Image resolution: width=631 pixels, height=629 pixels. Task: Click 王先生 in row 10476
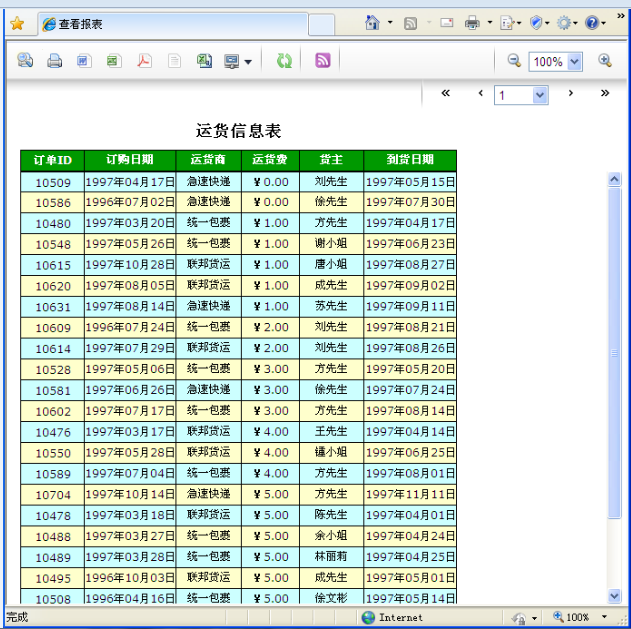331,431
